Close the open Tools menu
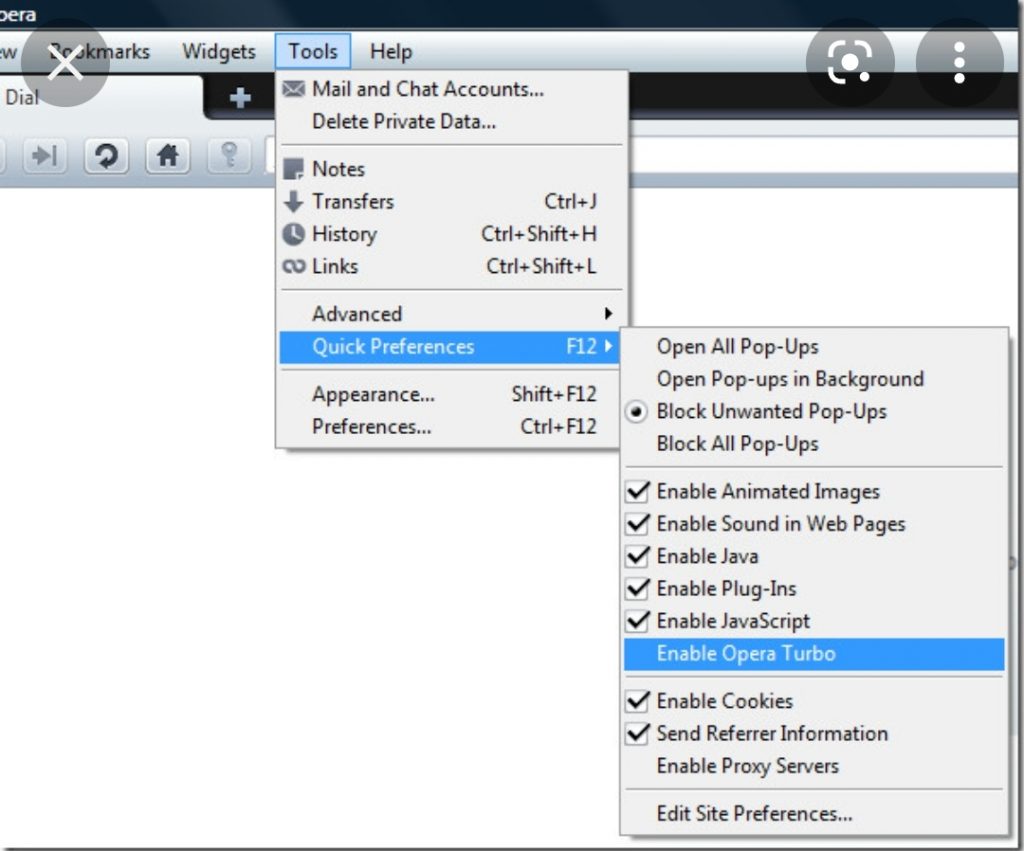This screenshot has width=1024, height=851. pyautogui.click(x=313, y=52)
